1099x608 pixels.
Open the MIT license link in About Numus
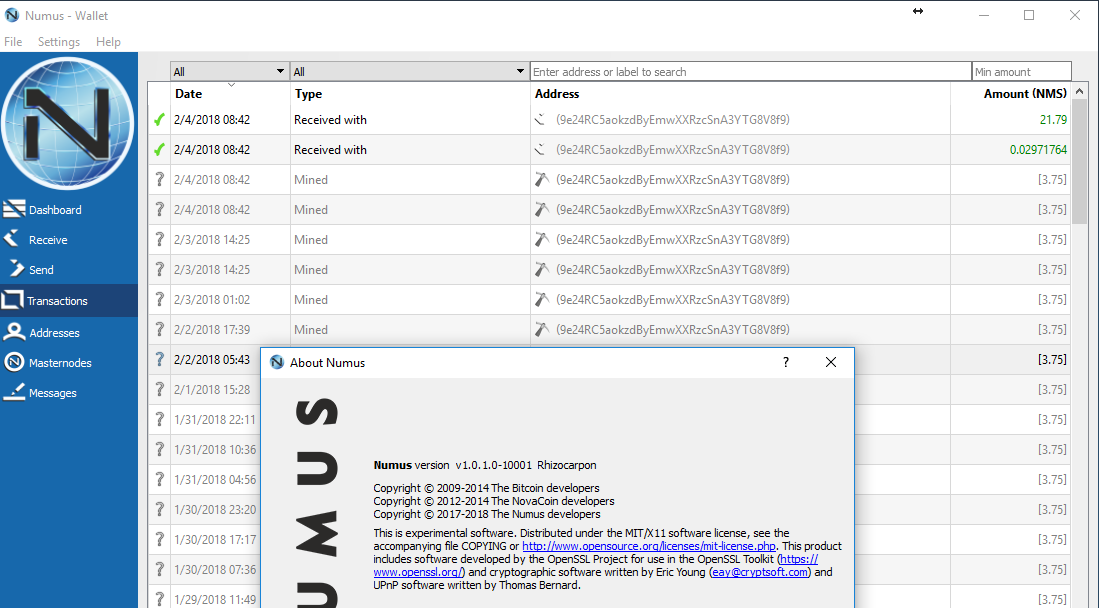(649, 546)
